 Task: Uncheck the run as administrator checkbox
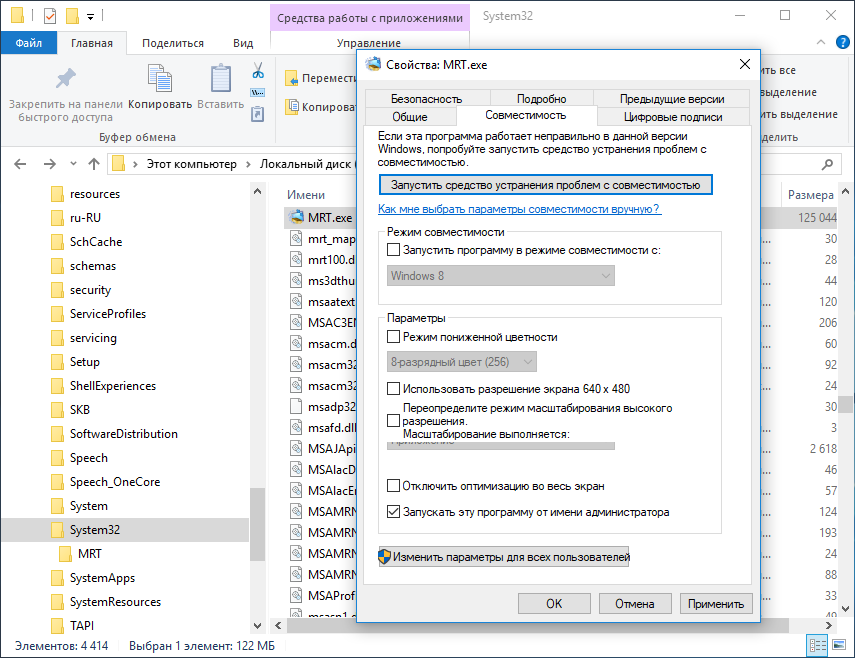(393, 511)
